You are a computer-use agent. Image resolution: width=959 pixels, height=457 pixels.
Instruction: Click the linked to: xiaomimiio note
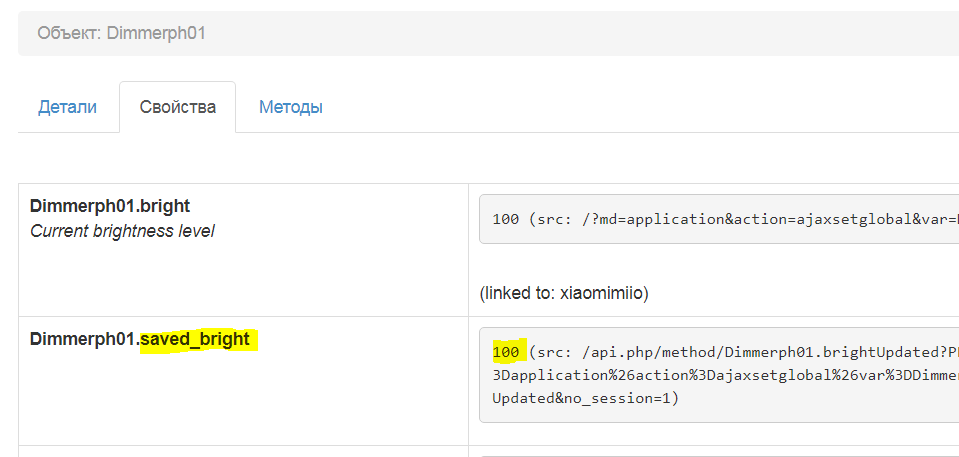(x=564, y=293)
